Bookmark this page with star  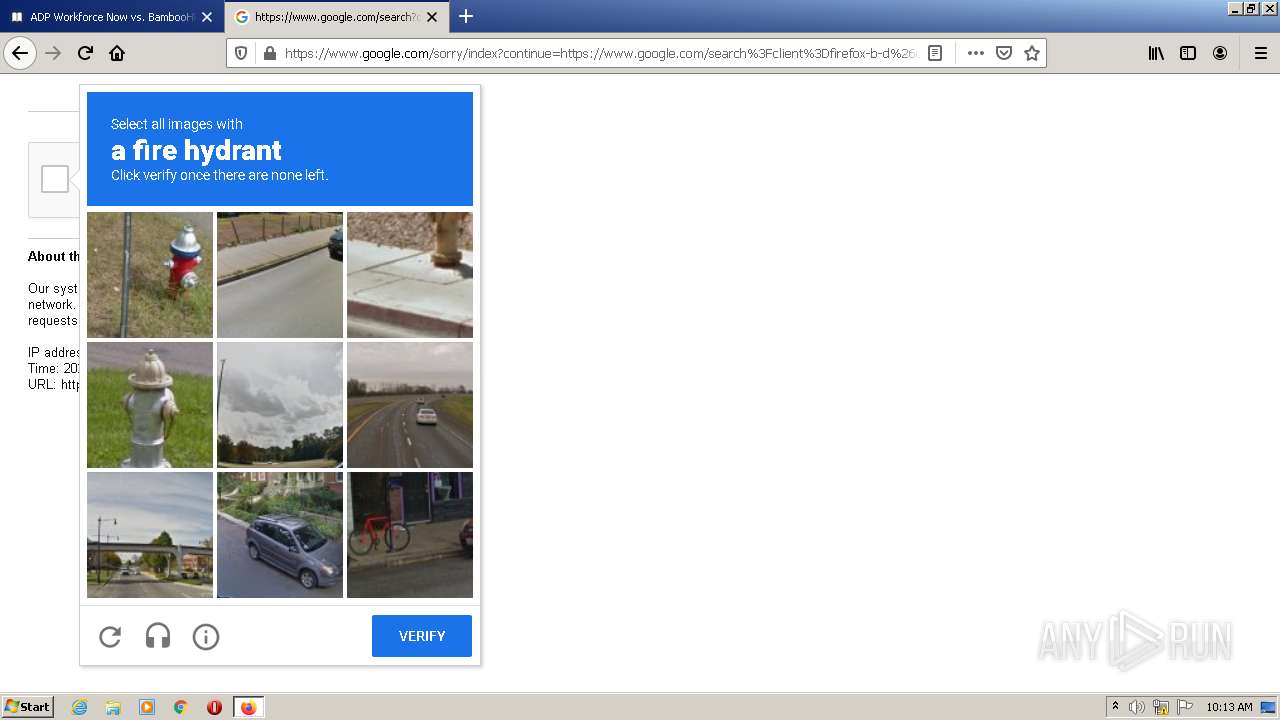[x=1032, y=53]
